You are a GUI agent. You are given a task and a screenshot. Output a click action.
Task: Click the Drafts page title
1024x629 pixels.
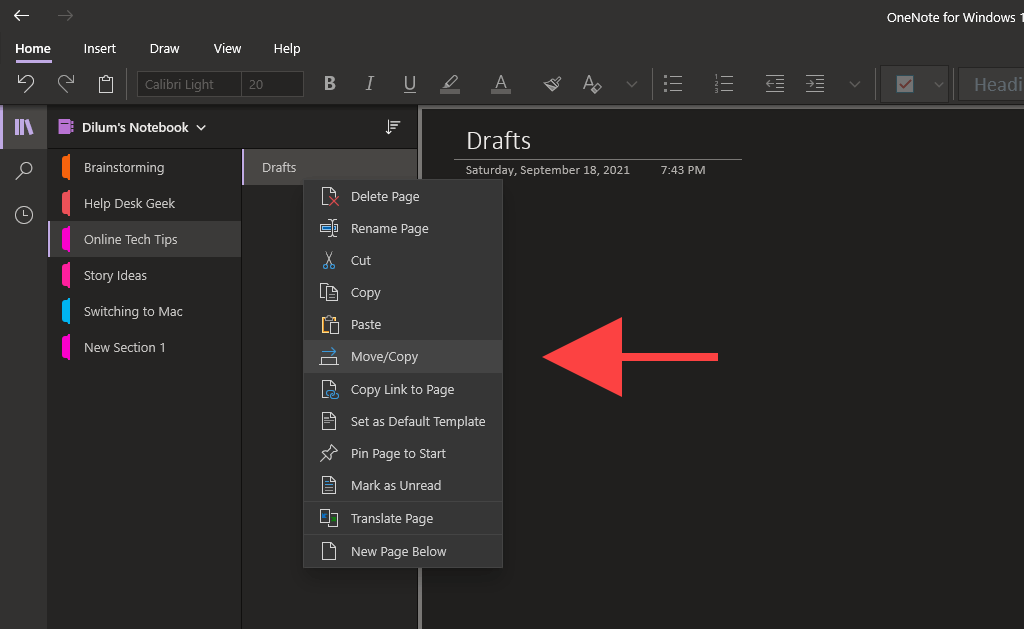498,140
